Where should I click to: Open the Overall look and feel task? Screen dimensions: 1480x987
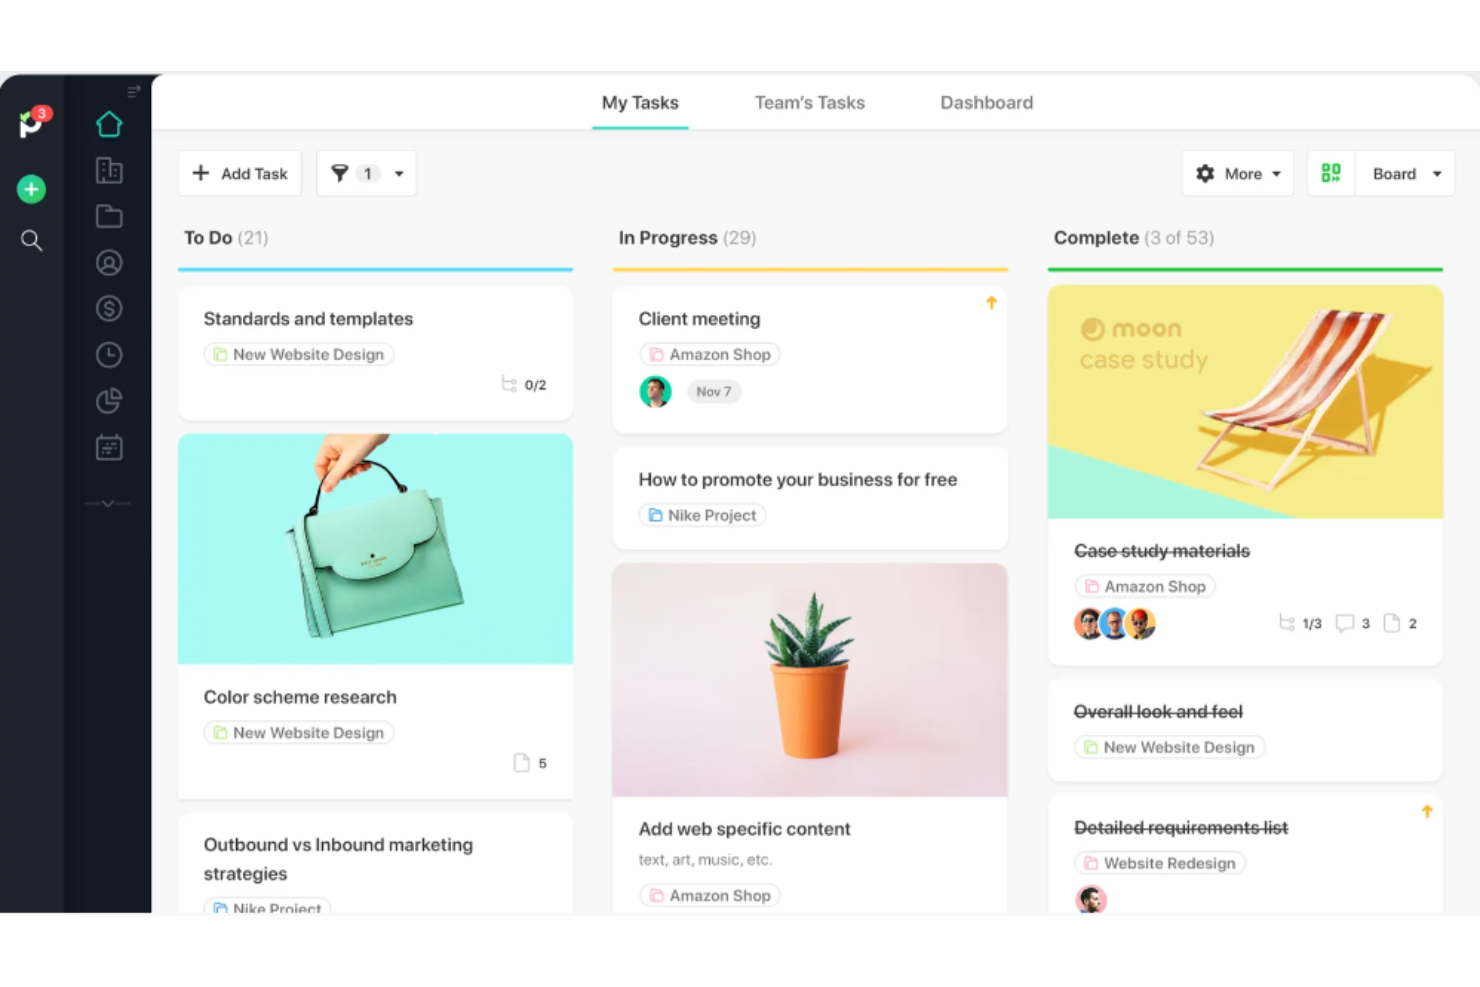tap(1158, 712)
